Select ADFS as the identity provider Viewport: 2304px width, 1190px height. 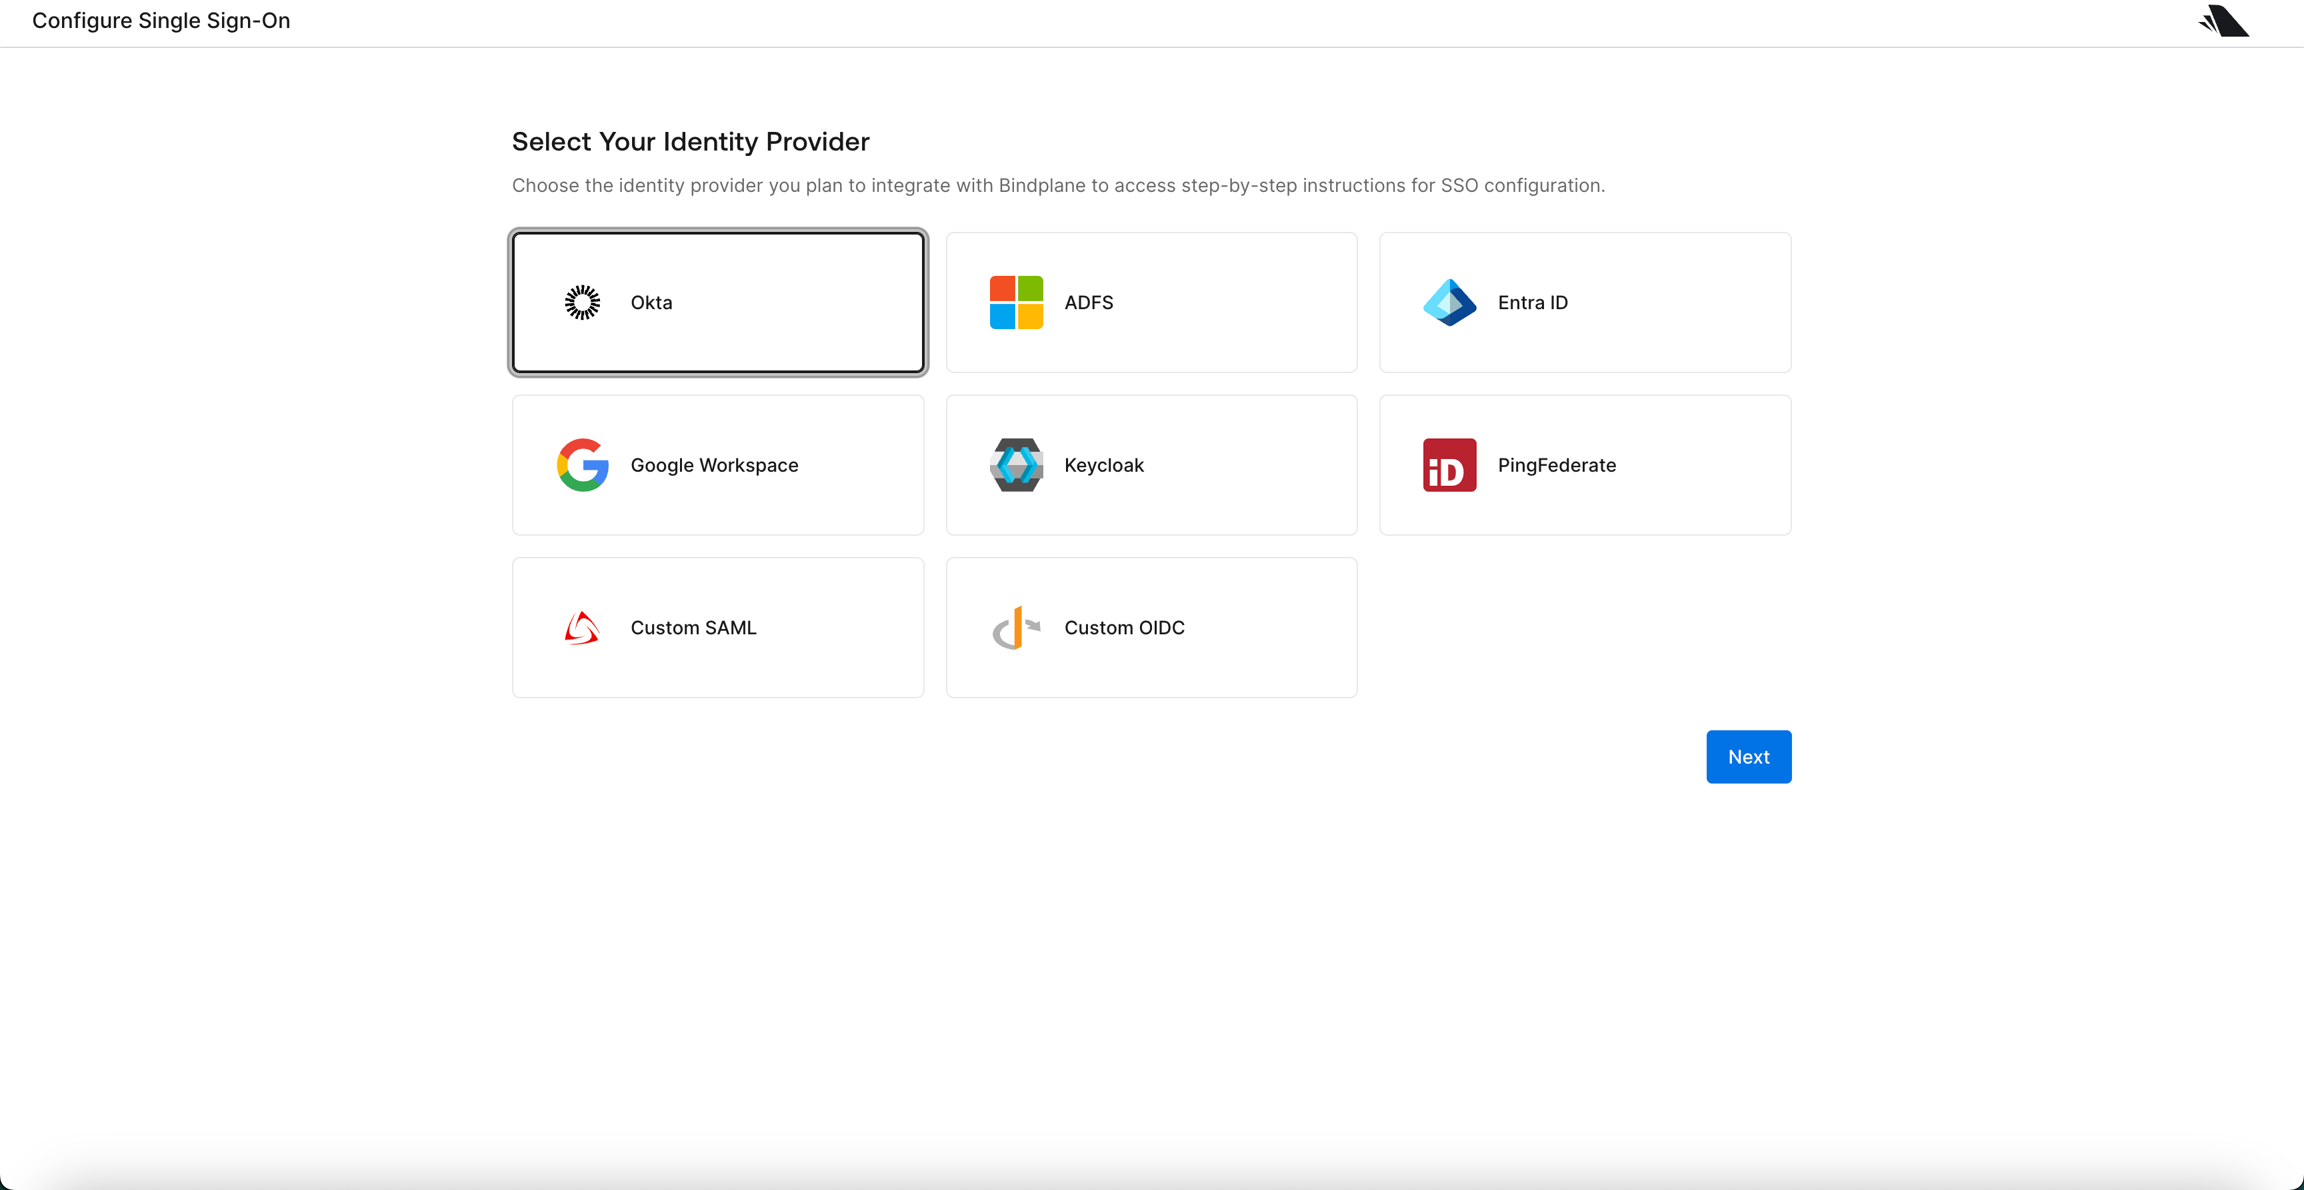coord(1151,302)
